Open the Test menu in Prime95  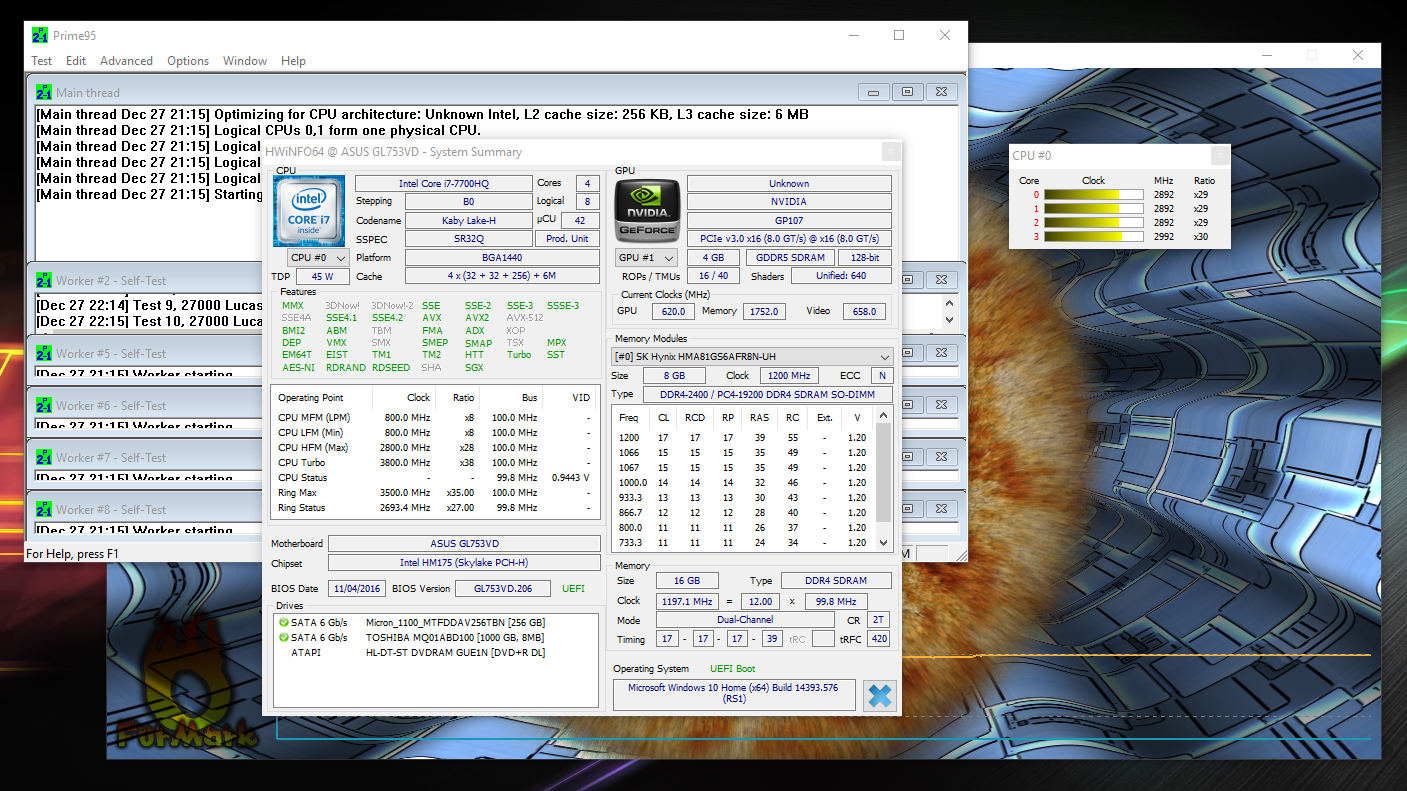pyautogui.click(x=42, y=61)
